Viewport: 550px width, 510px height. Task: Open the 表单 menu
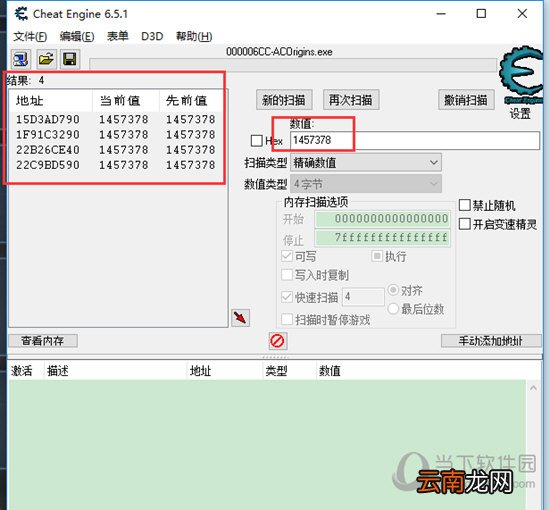[x=118, y=36]
